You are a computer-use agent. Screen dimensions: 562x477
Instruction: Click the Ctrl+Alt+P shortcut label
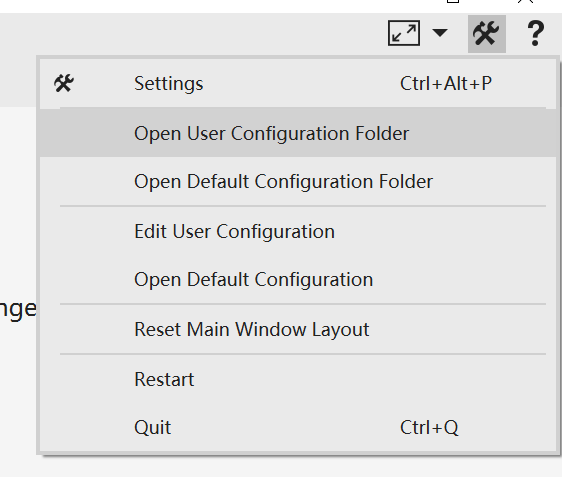[x=446, y=84]
